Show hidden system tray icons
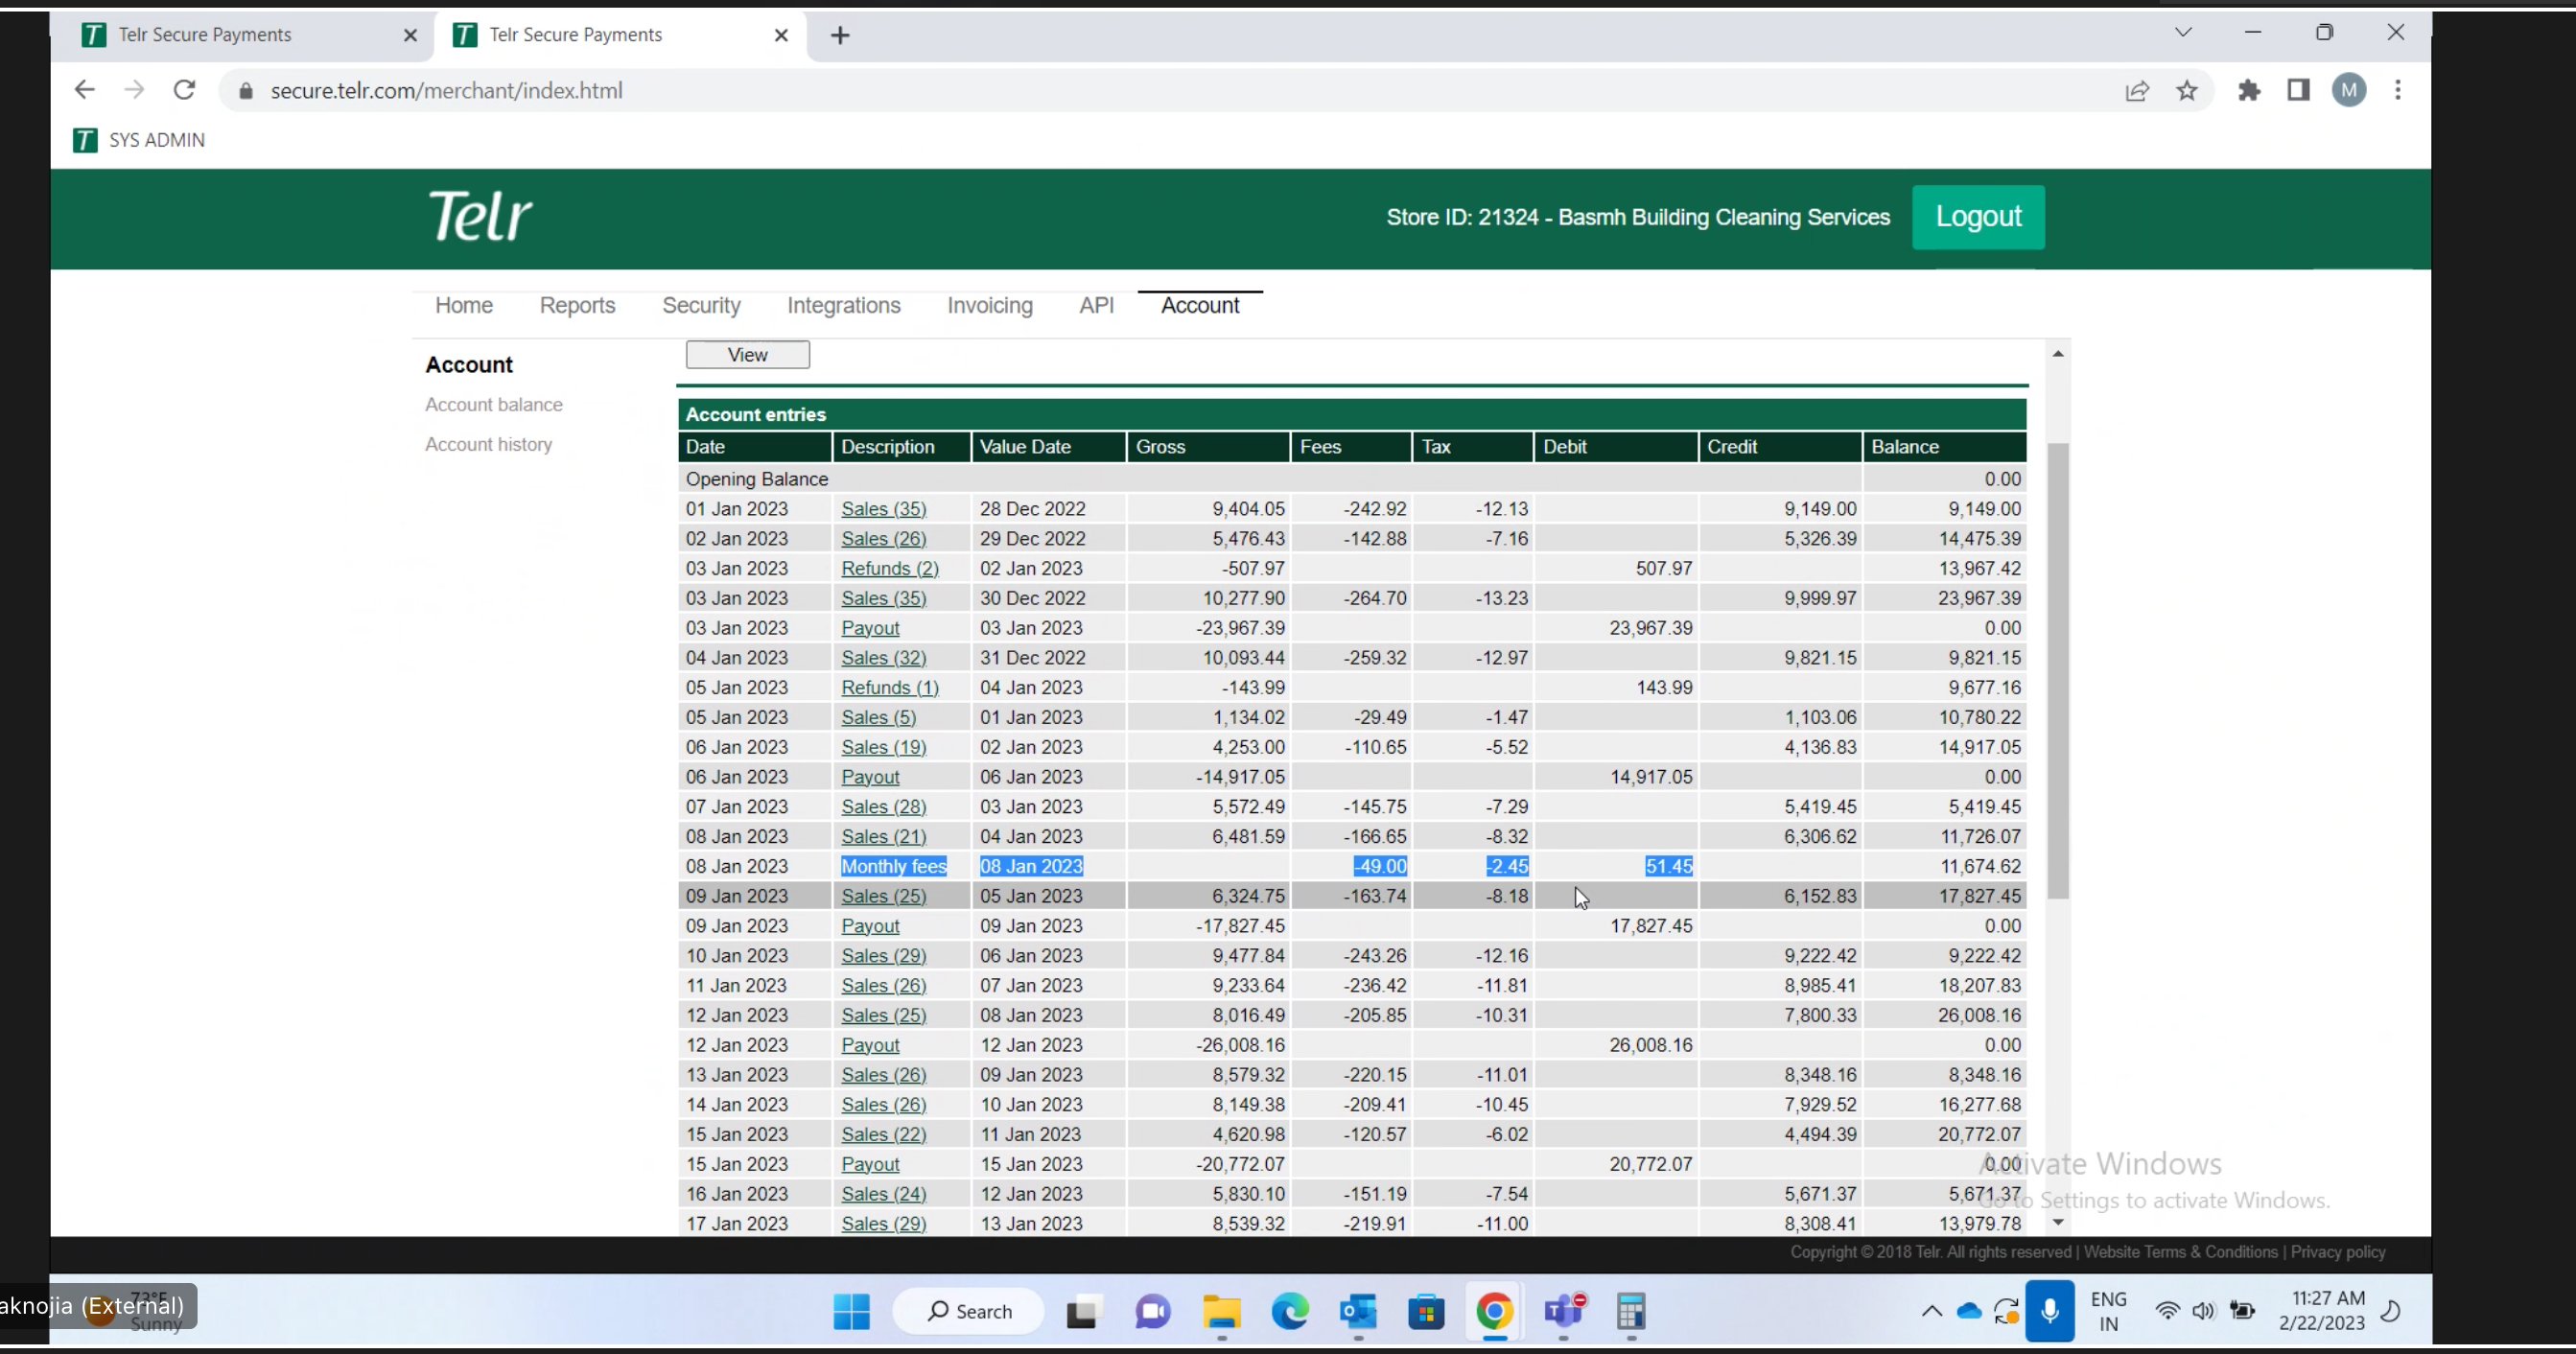Viewport: 2576px width, 1354px height. [x=1932, y=1311]
